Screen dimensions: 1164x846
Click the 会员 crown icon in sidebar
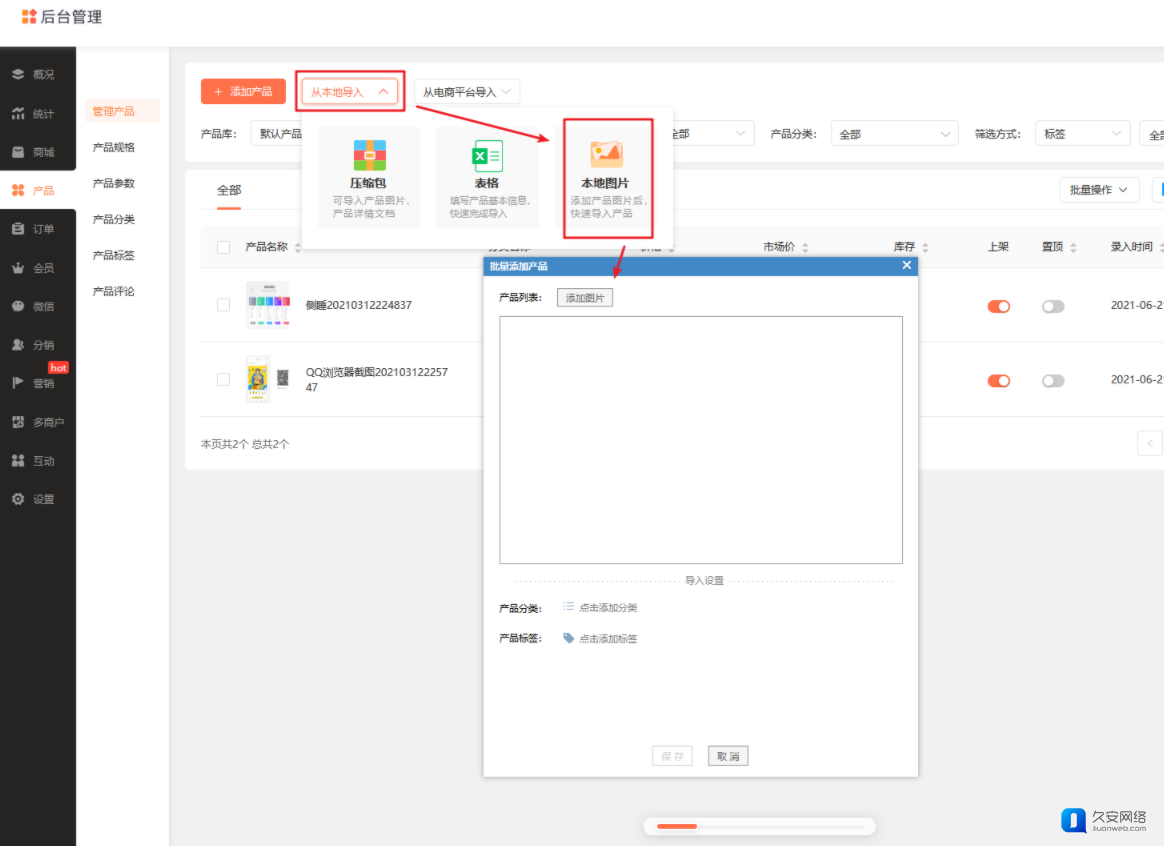point(18,268)
